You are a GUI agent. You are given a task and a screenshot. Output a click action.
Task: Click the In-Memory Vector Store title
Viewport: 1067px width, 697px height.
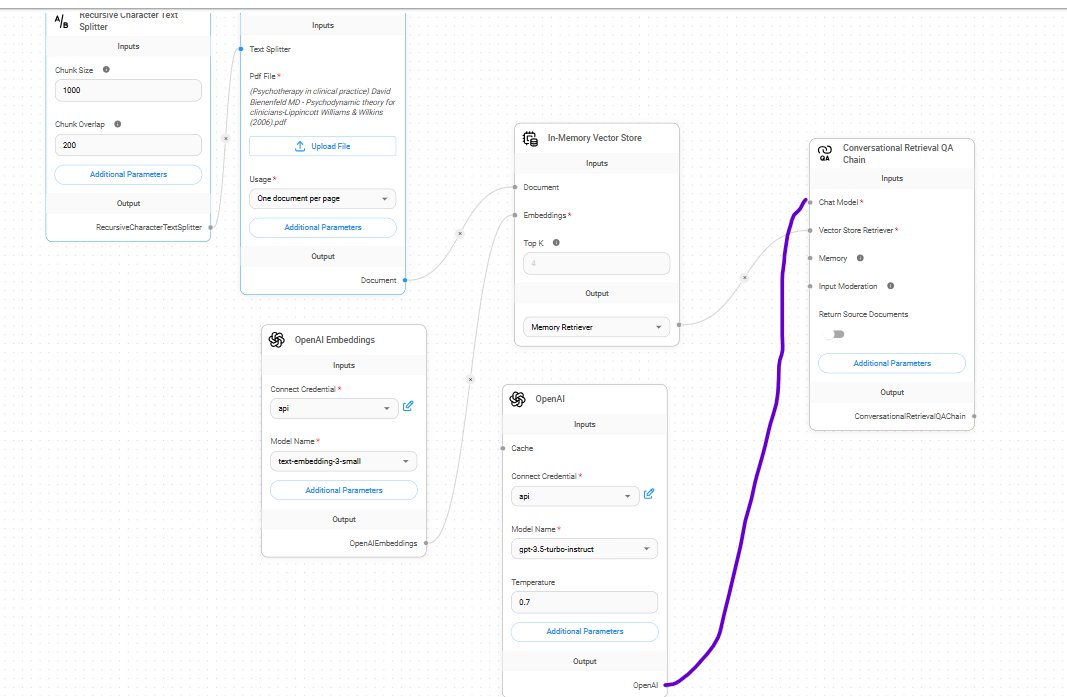(594, 138)
